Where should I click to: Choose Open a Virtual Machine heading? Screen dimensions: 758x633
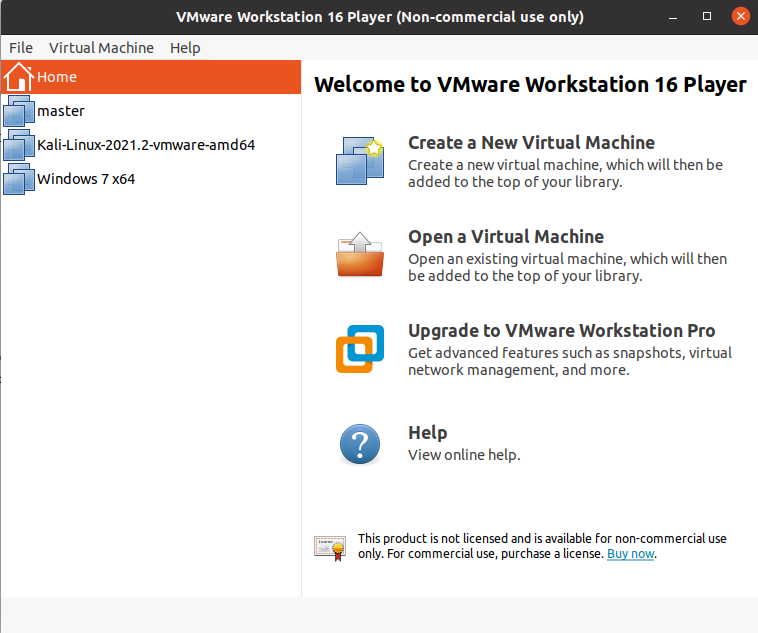coord(506,237)
